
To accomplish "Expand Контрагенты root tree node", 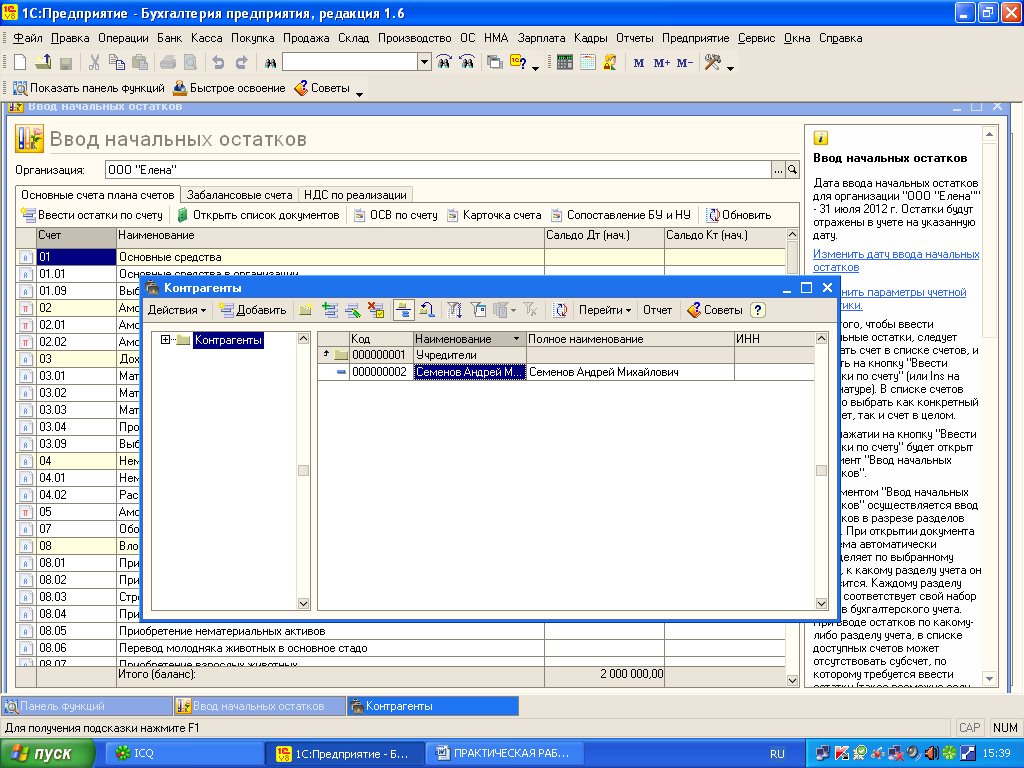I will (165, 340).
